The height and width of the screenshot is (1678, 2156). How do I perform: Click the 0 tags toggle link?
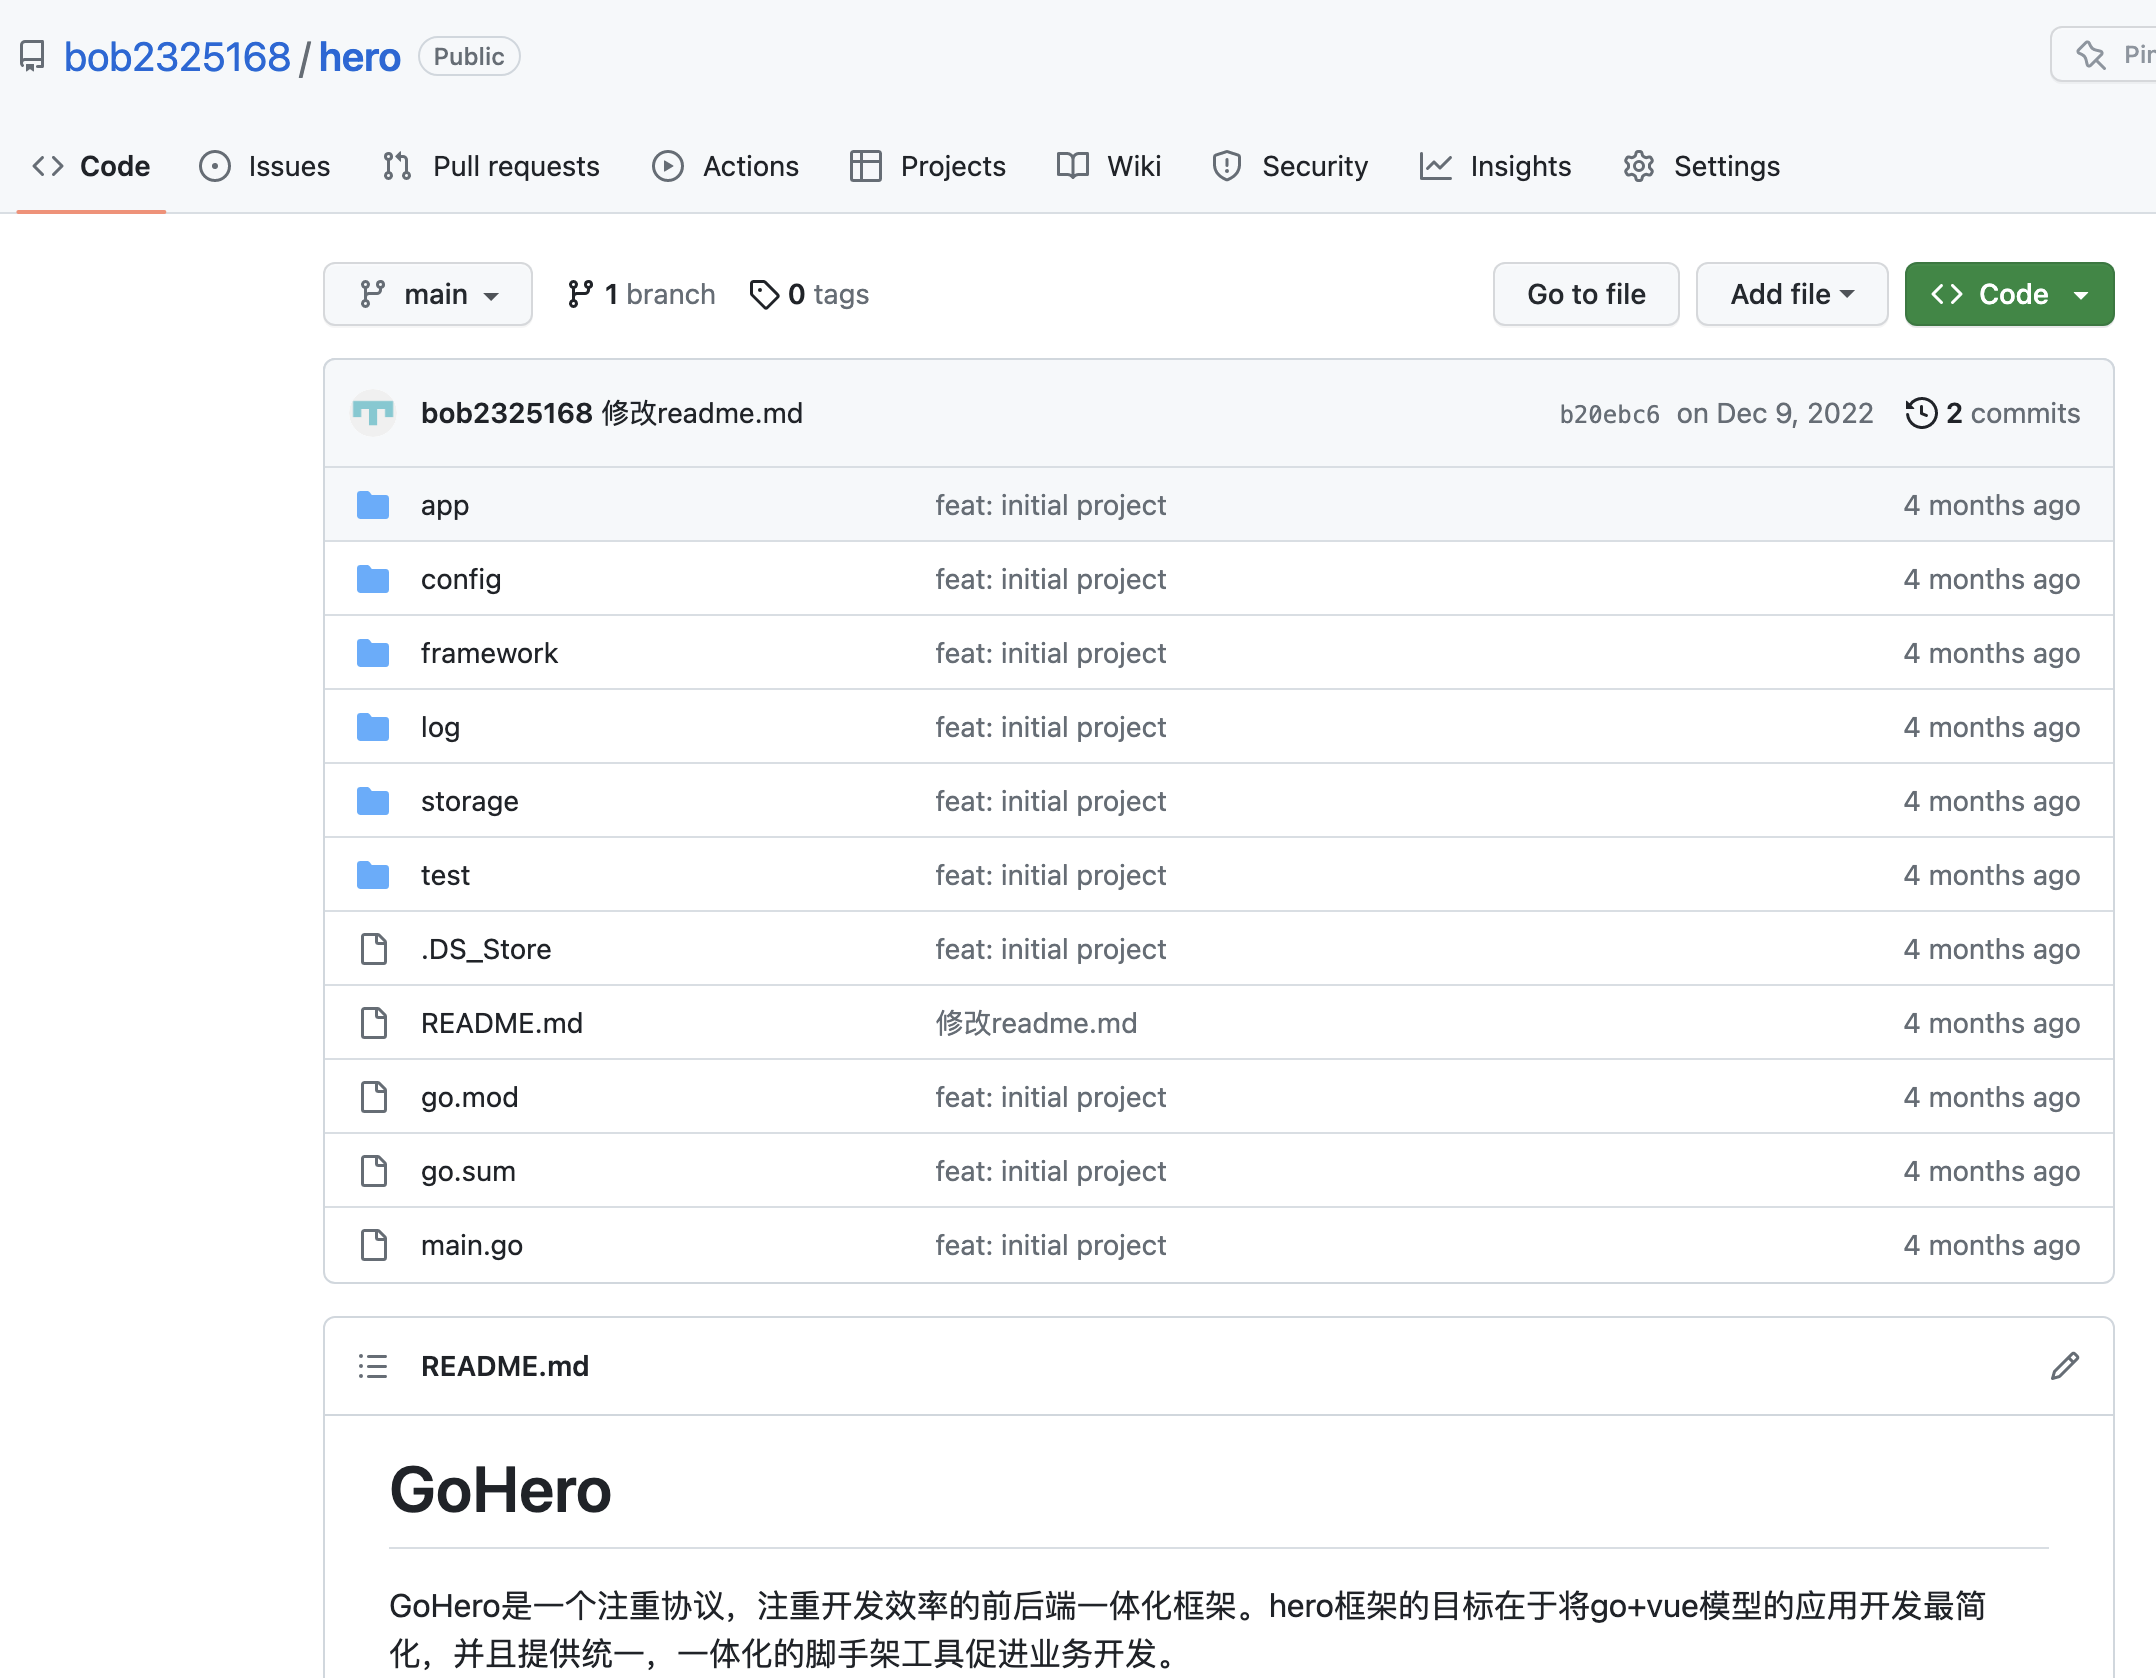808,292
